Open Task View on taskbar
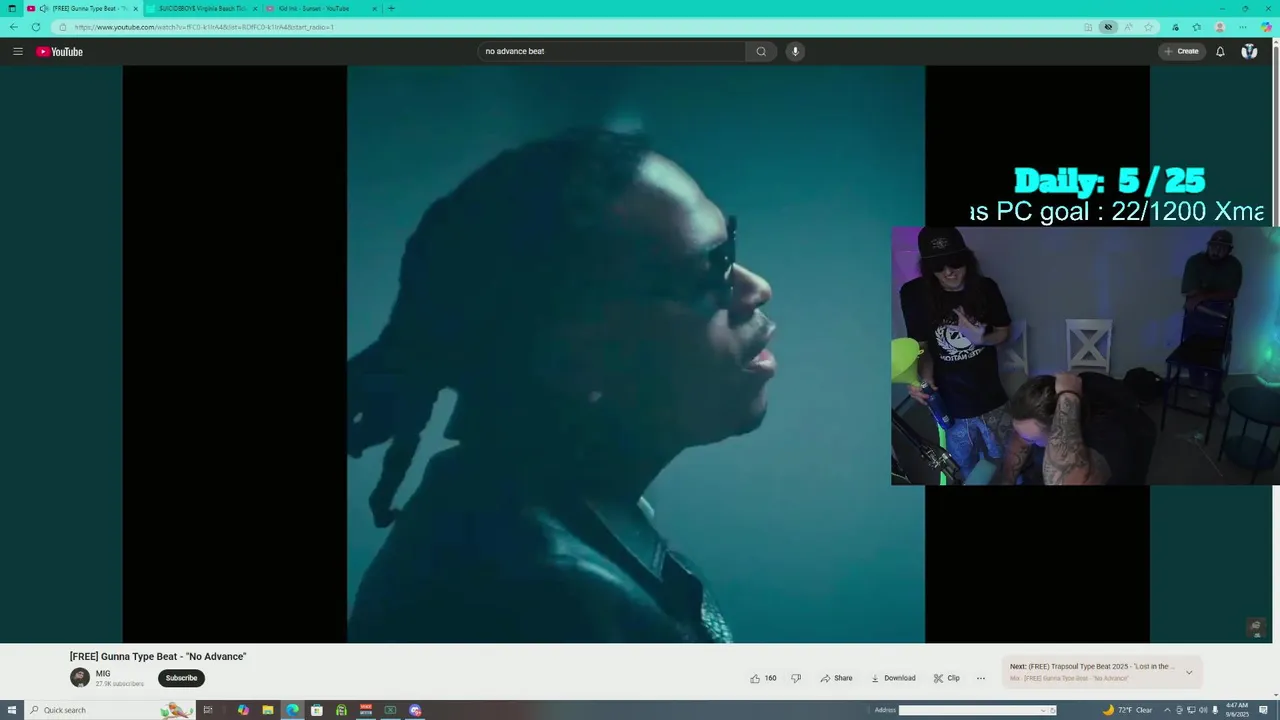The height and width of the screenshot is (720, 1280). 208,710
